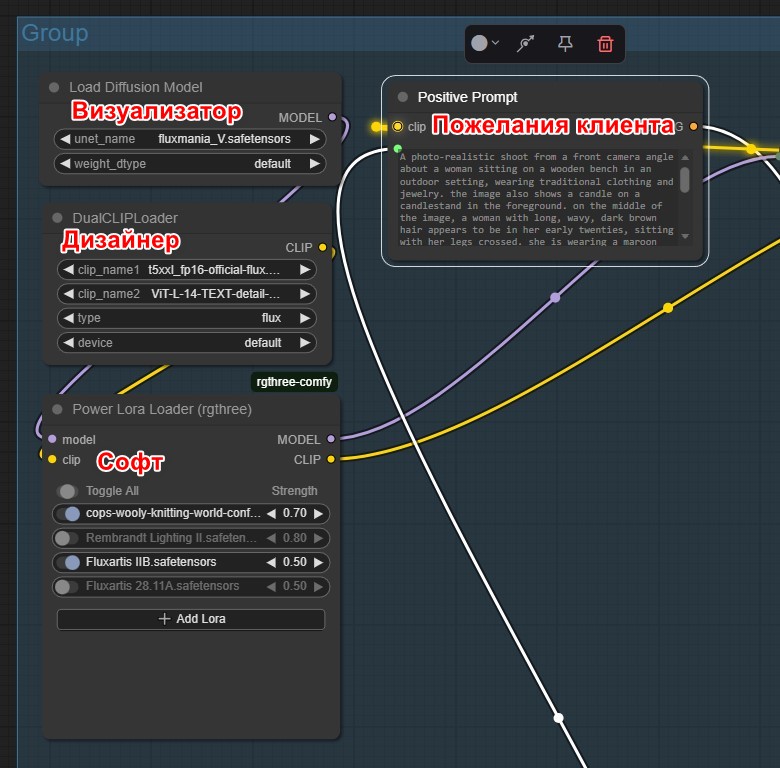Click the clip input of Positive Prompt
780x768 pixels.
point(397,126)
